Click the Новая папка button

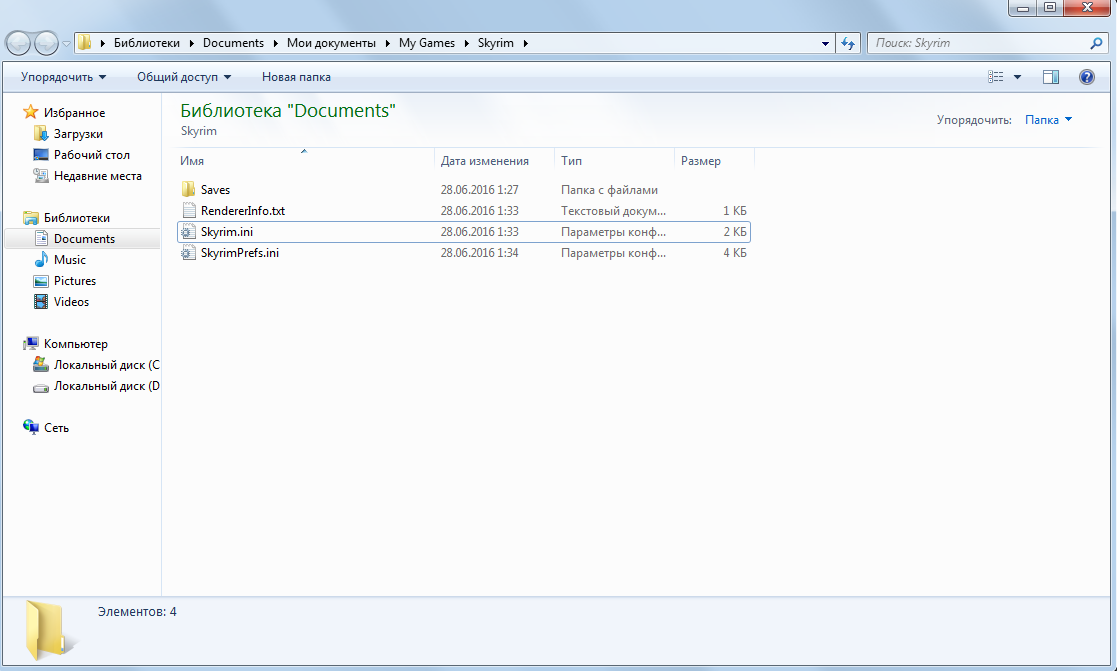(296, 77)
